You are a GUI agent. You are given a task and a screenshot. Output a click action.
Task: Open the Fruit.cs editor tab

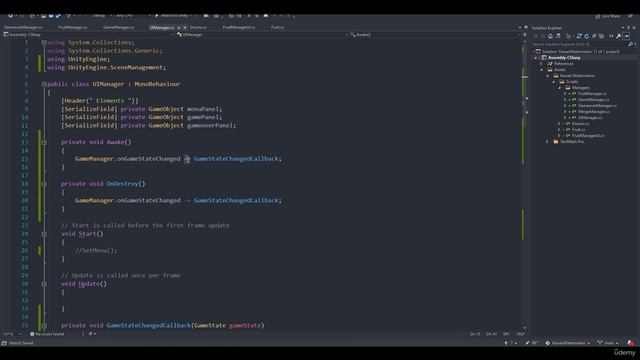[x=278, y=27]
